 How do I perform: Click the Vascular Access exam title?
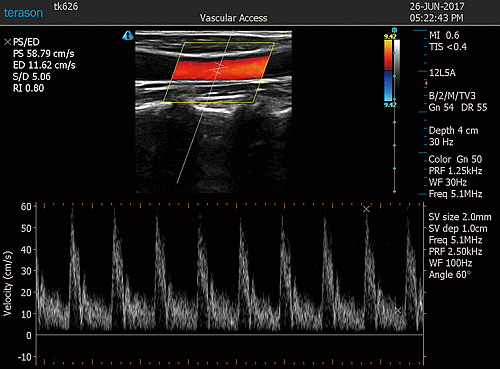pyautogui.click(x=233, y=18)
